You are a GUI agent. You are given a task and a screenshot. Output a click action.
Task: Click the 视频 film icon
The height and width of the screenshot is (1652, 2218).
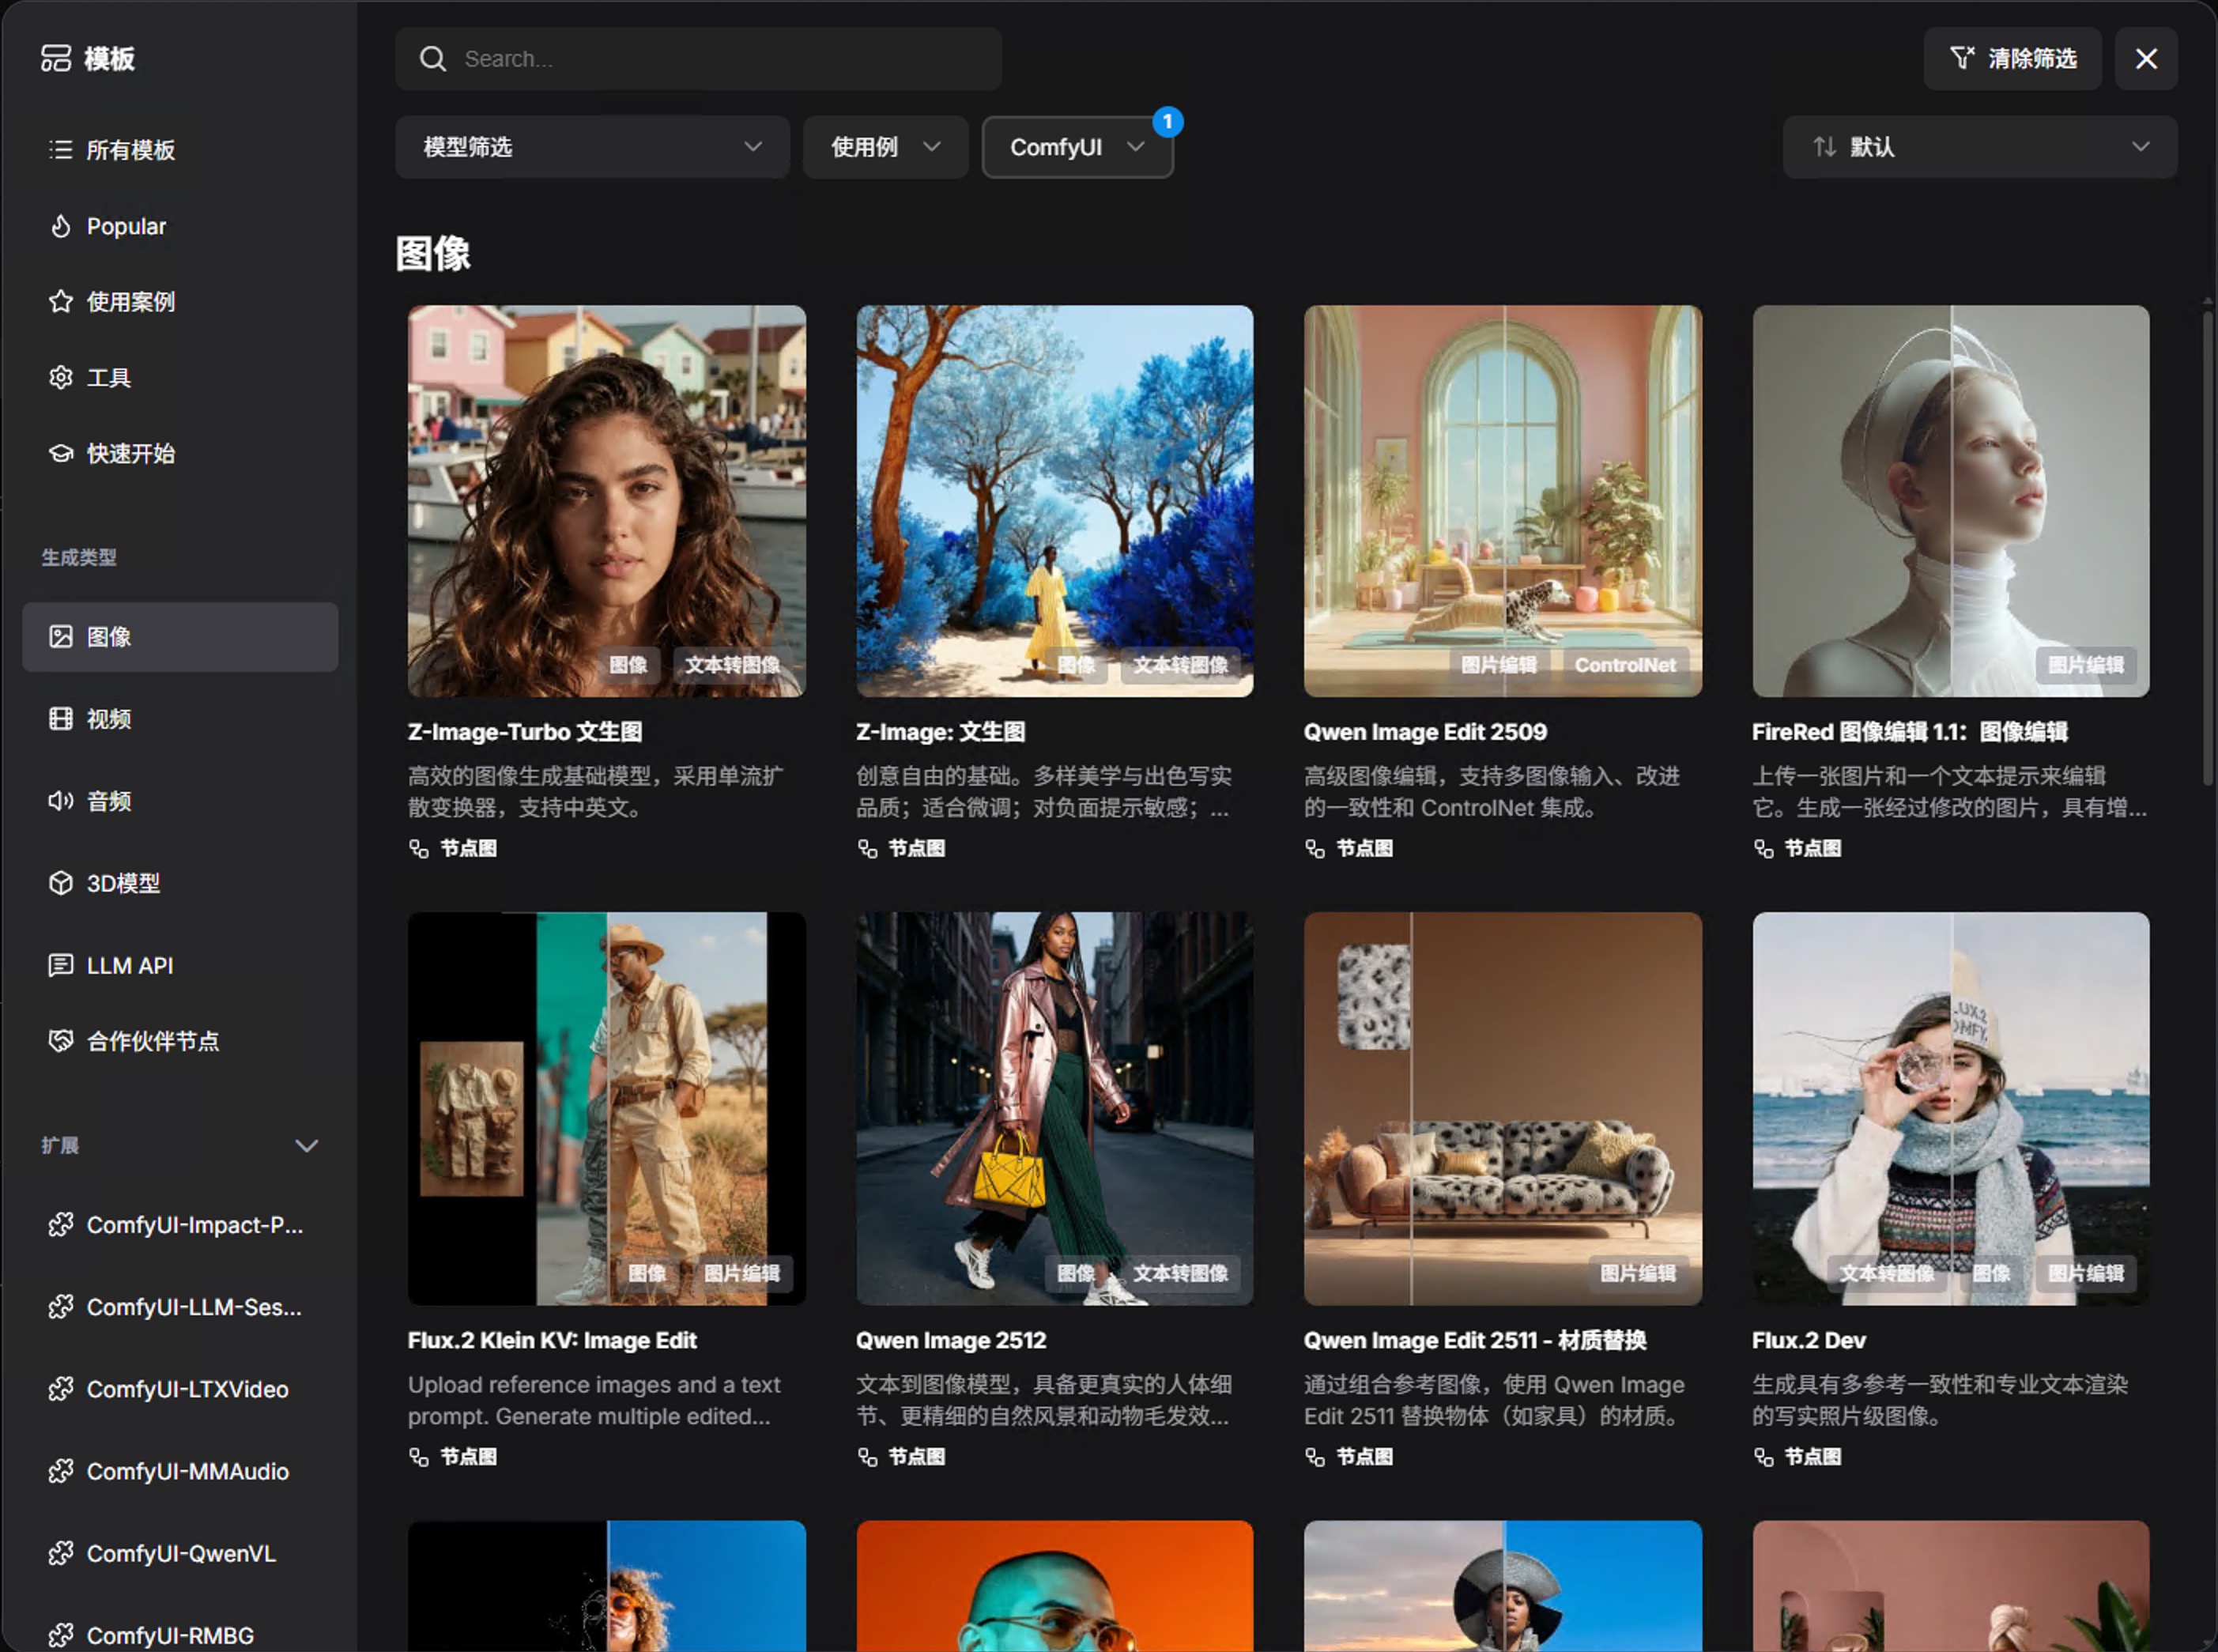click(61, 719)
